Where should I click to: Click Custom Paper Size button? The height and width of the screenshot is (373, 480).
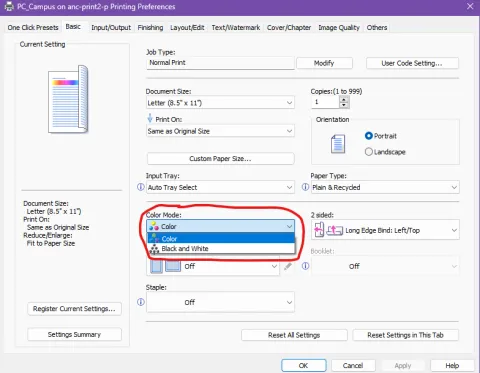pyautogui.click(x=220, y=159)
